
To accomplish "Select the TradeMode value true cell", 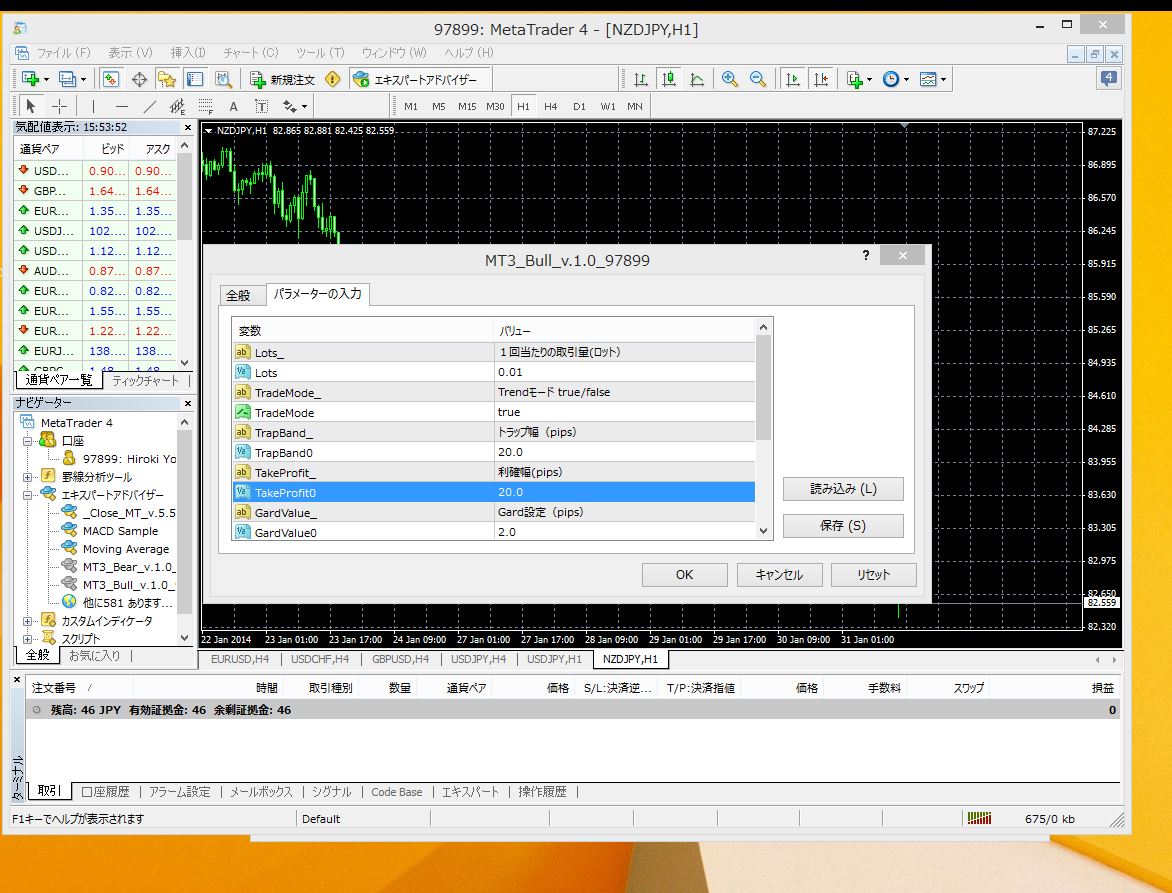I will [624, 412].
